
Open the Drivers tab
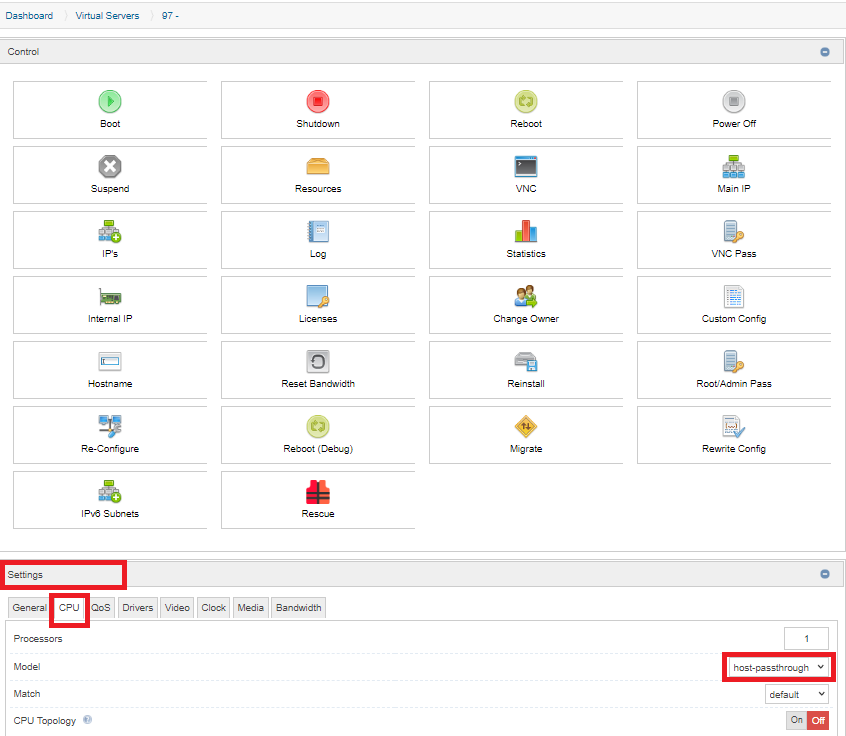coord(138,608)
